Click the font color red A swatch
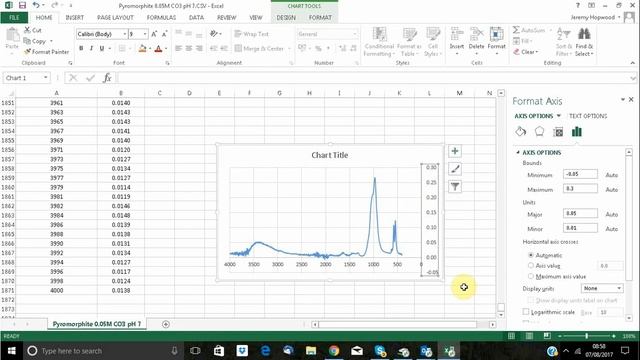 tap(159, 49)
